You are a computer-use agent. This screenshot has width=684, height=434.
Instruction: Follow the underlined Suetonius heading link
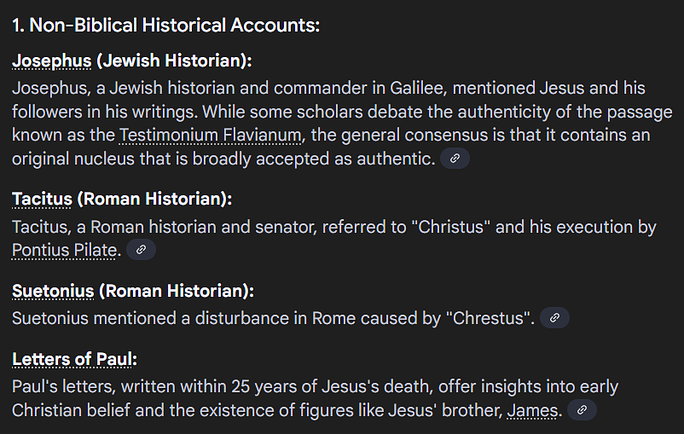pyautogui.click(x=53, y=291)
